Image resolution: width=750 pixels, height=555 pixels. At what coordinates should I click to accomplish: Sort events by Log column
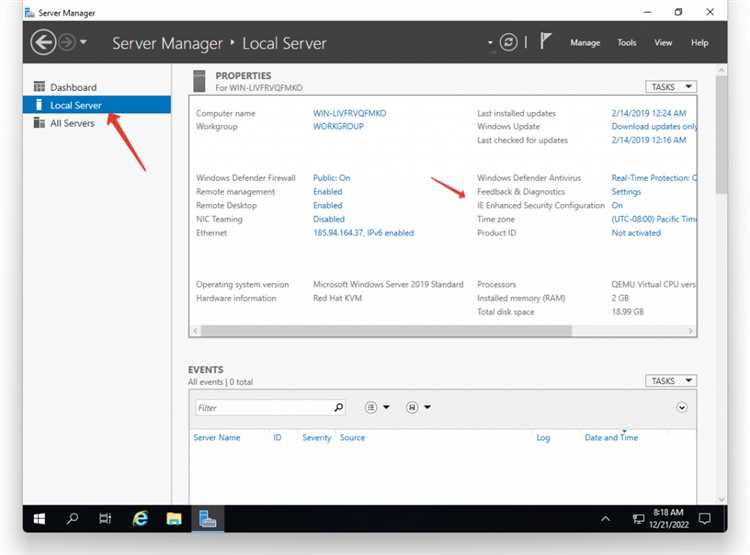543,437
